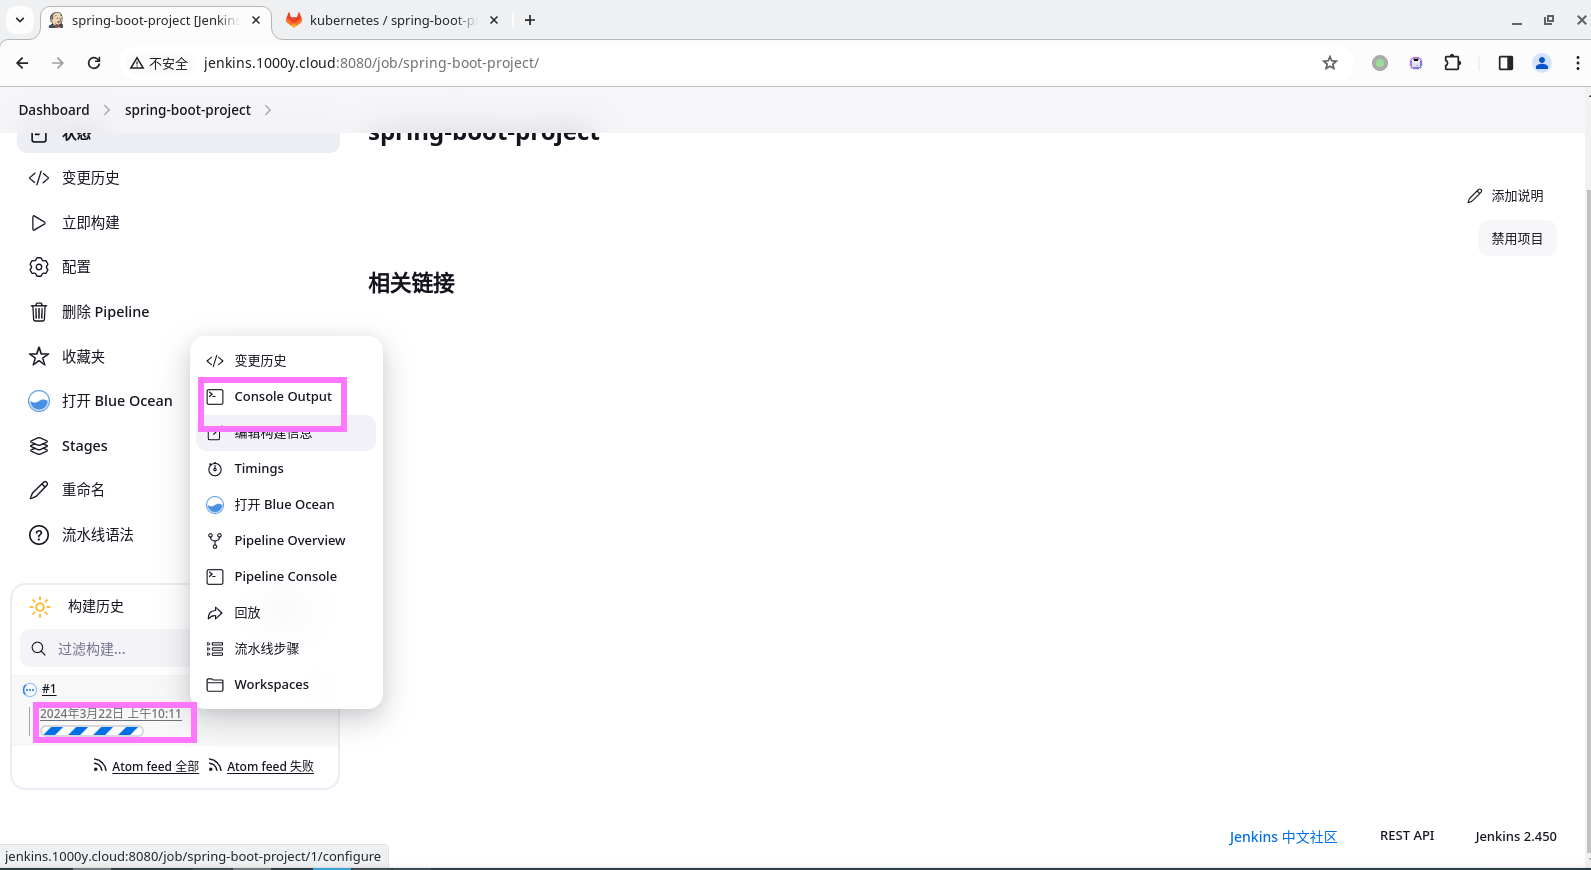Click the 收藏夹 star icon
1591x870 pixels.
click(39, 356)
